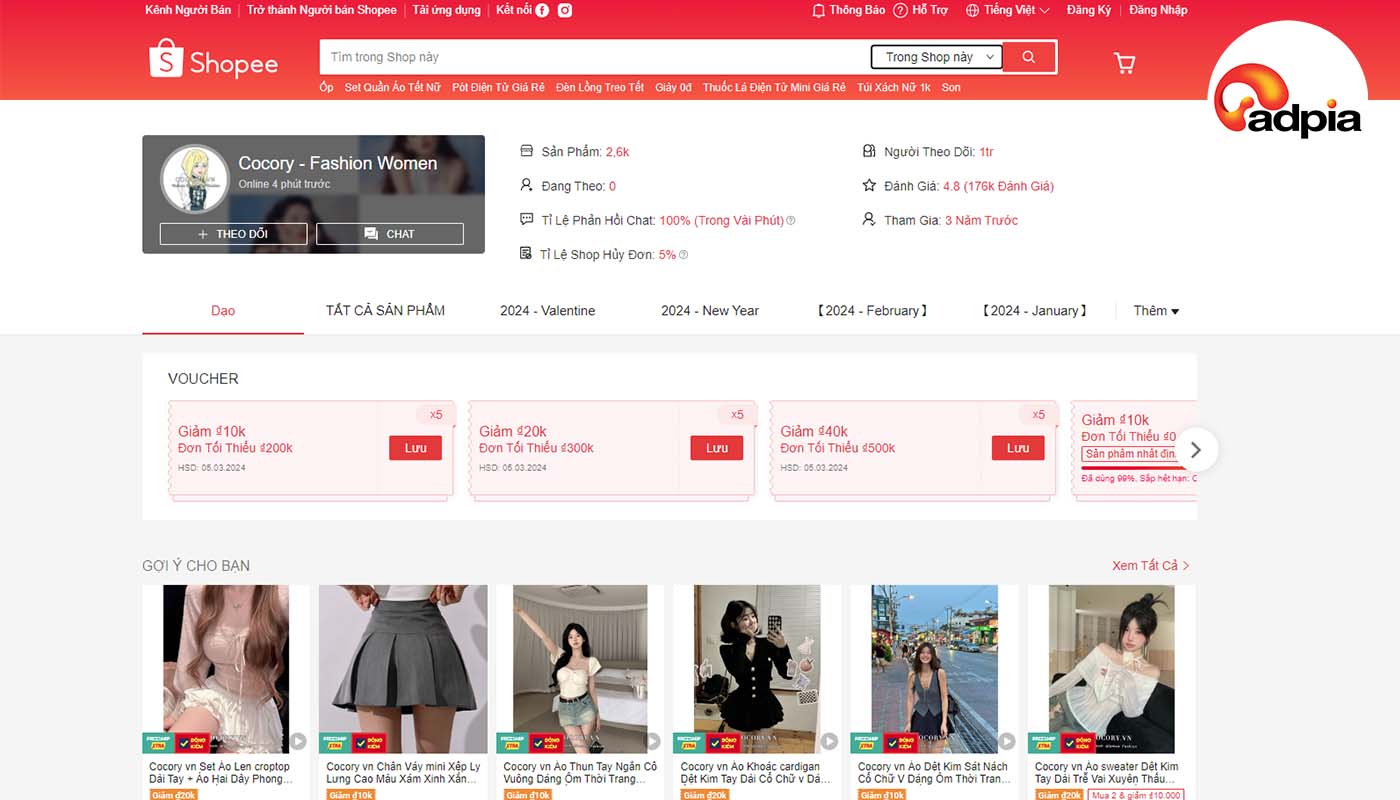Click the red magnifier search button
Image resolution: width=1400 pixels, height=800 pixels.
[1028, 57]
